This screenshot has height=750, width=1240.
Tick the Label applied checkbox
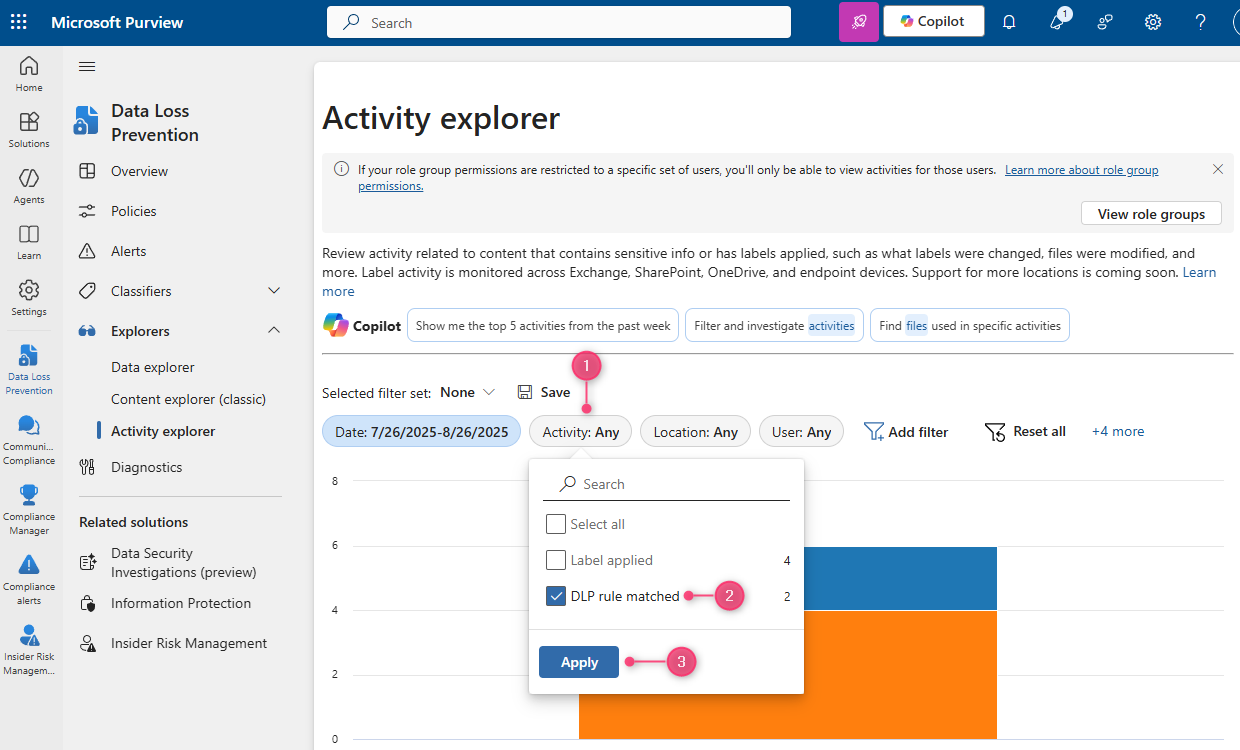click(x=556, y=560)
